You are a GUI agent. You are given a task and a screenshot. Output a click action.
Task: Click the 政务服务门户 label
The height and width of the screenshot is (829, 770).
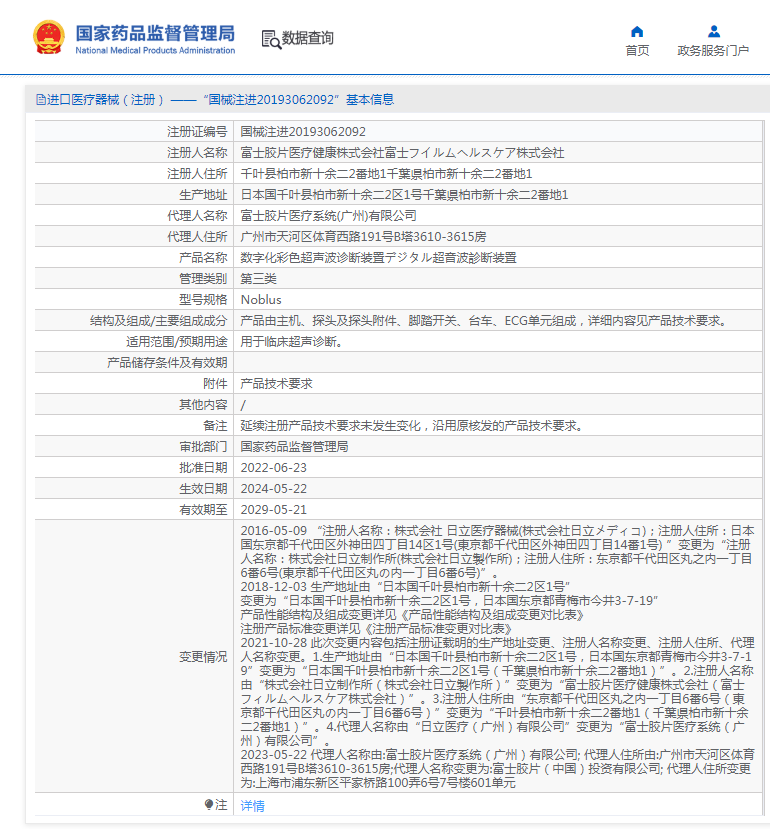[713, 51]
